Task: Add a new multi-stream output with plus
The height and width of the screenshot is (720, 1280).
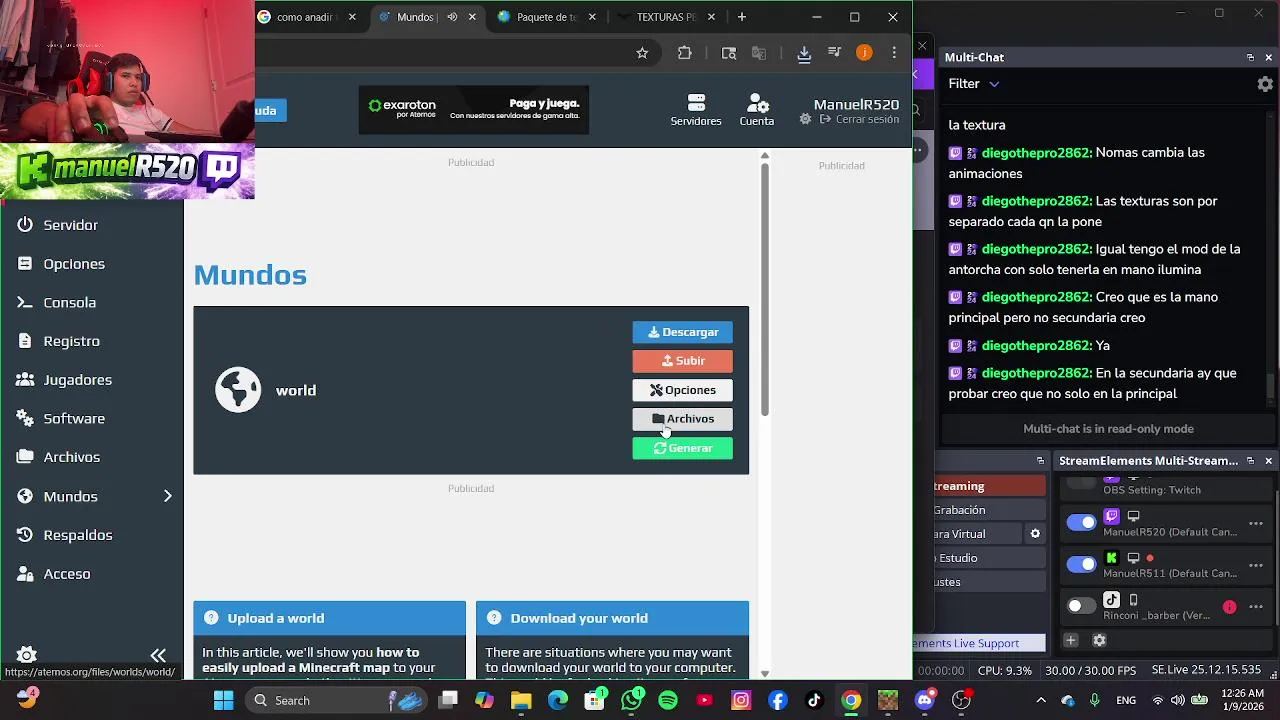Action: (1070, 640)
